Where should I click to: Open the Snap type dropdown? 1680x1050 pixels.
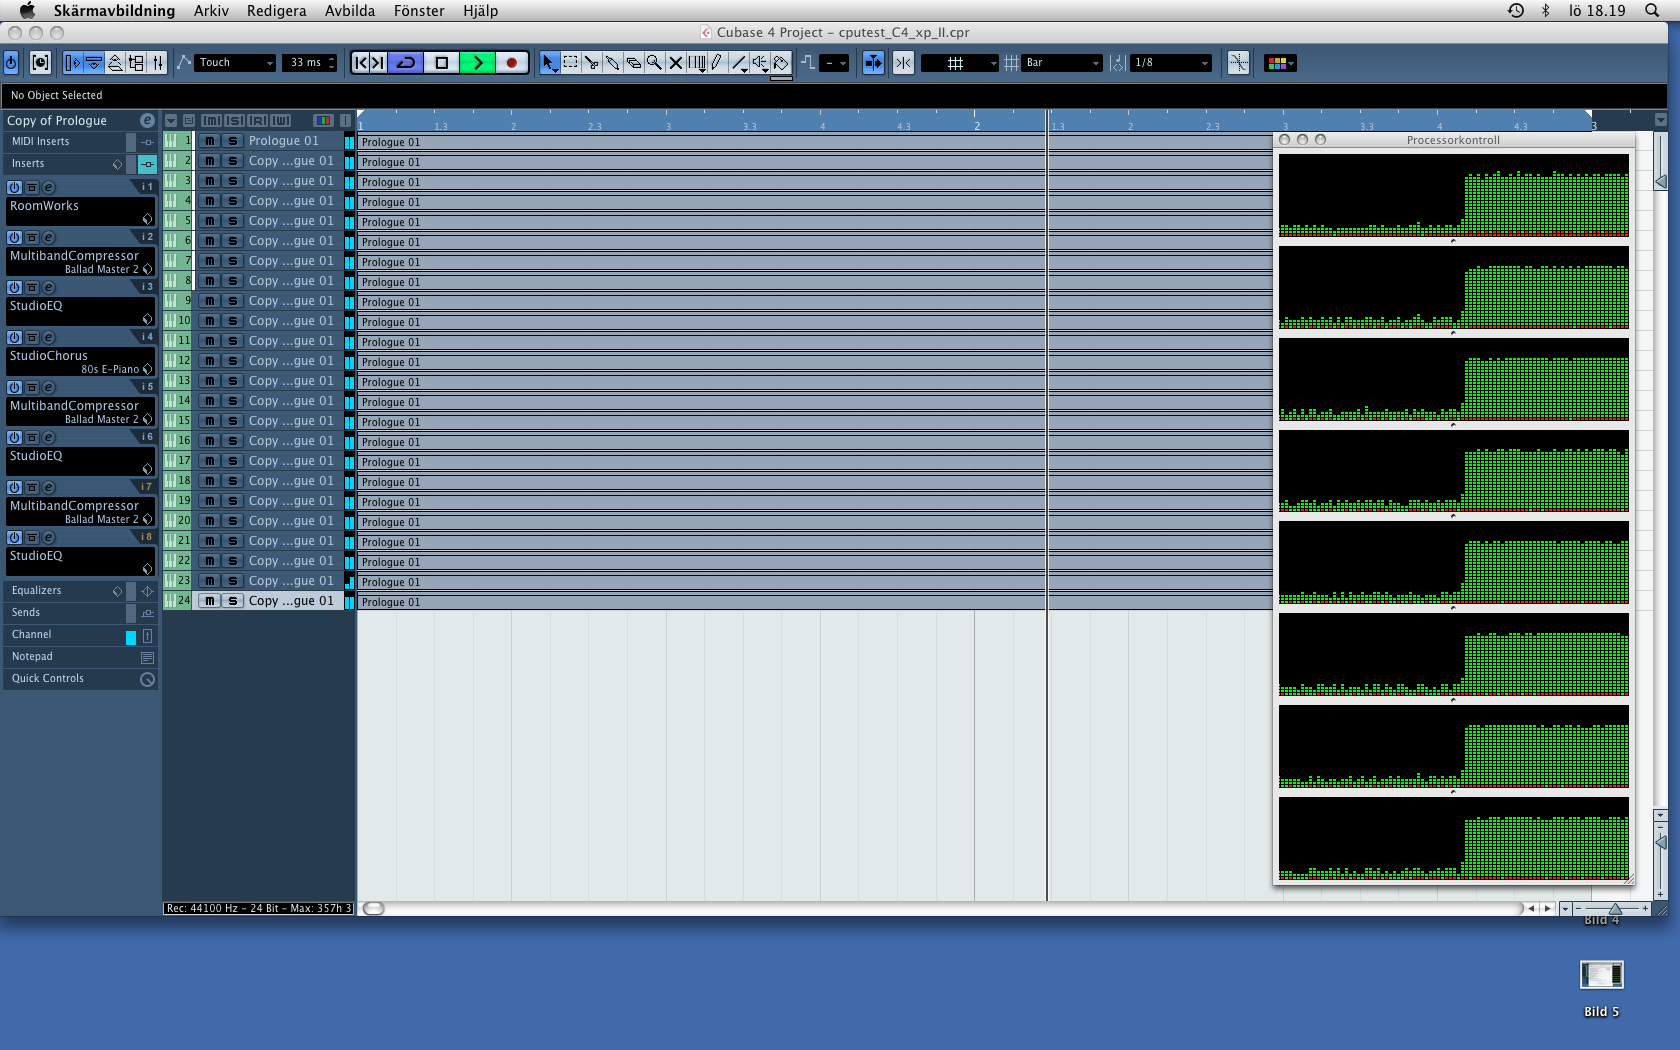coord(959,63)
